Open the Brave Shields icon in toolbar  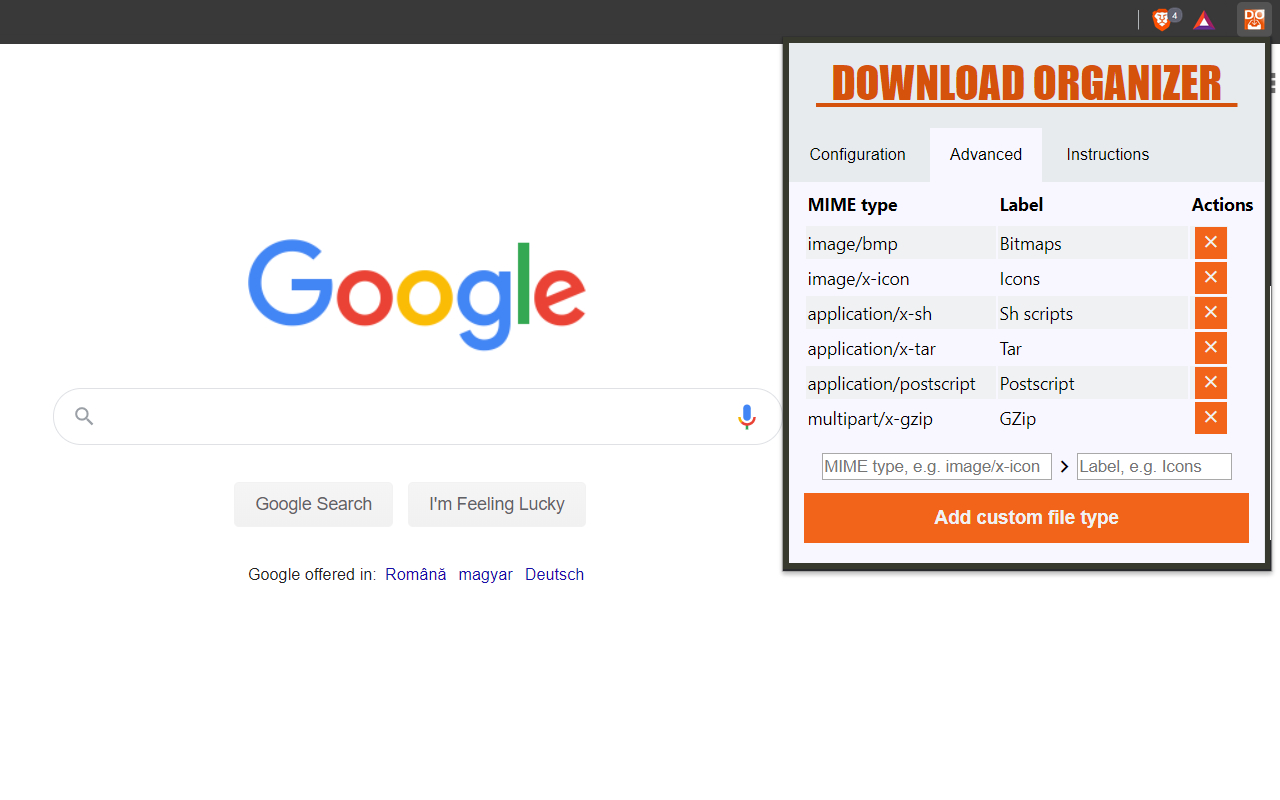coord(1162,20)
